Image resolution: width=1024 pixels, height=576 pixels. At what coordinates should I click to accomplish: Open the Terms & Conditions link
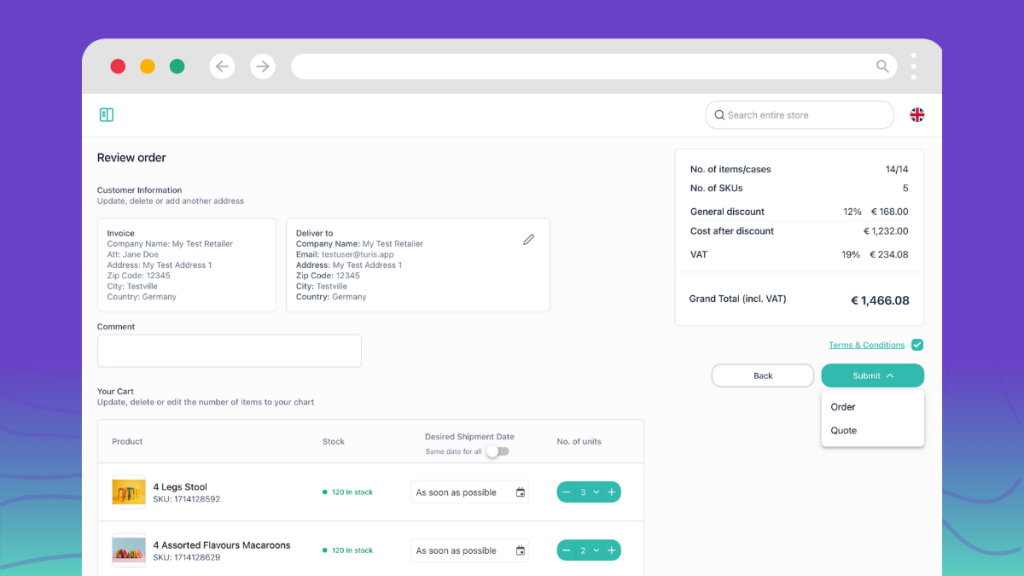pyautogui.click(x=865, y=344)
